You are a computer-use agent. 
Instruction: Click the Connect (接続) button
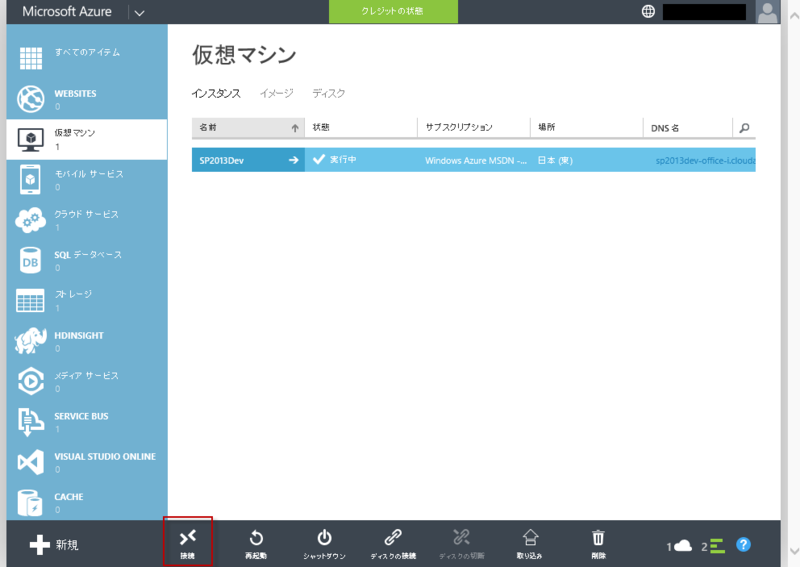(x=188, y=544)
